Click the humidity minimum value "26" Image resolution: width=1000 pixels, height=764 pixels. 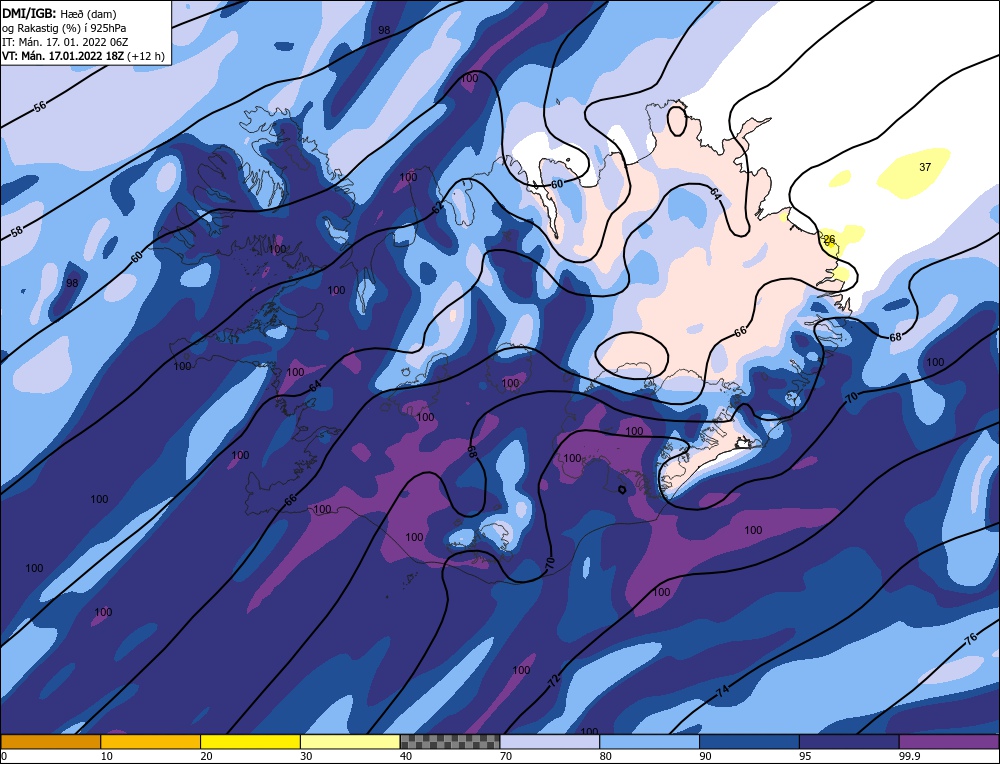click(x=829, y=240)
